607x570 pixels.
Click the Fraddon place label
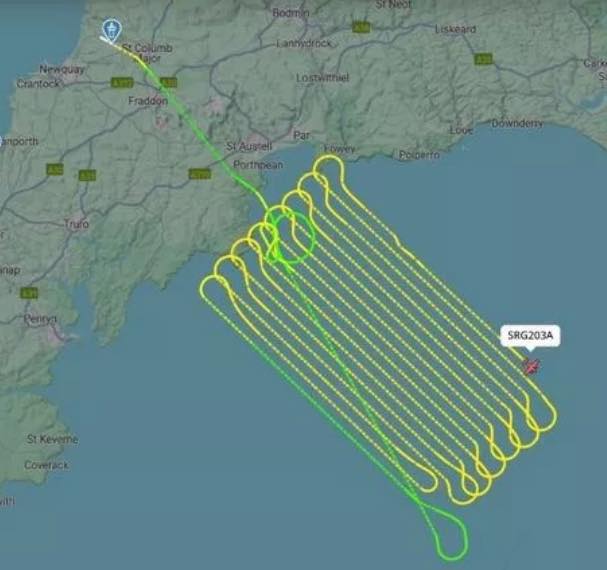148,101
